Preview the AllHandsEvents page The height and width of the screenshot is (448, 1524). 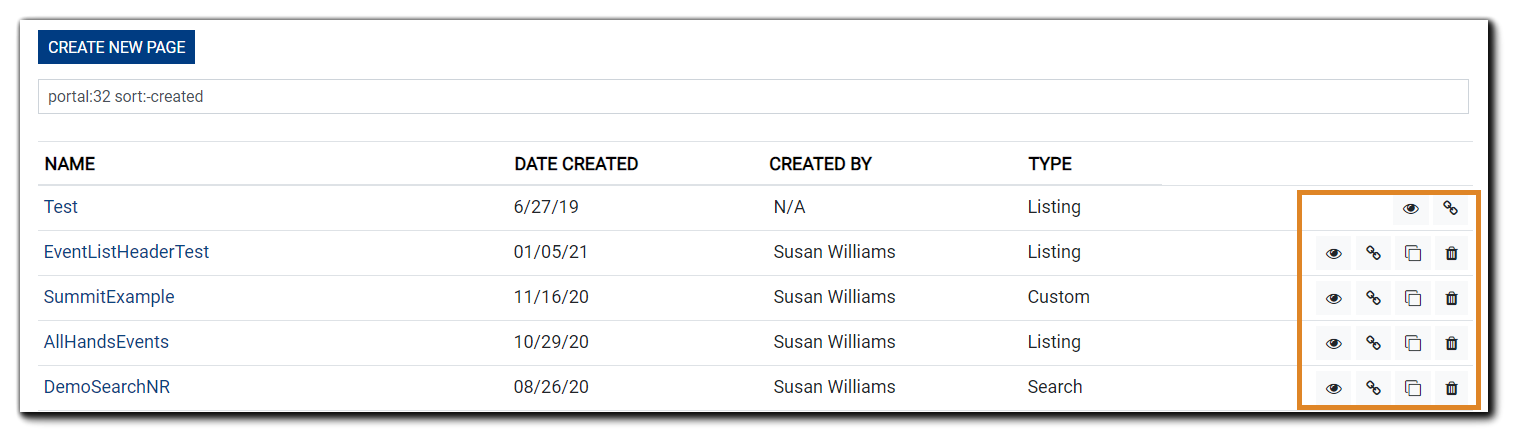coord(1333,343)
